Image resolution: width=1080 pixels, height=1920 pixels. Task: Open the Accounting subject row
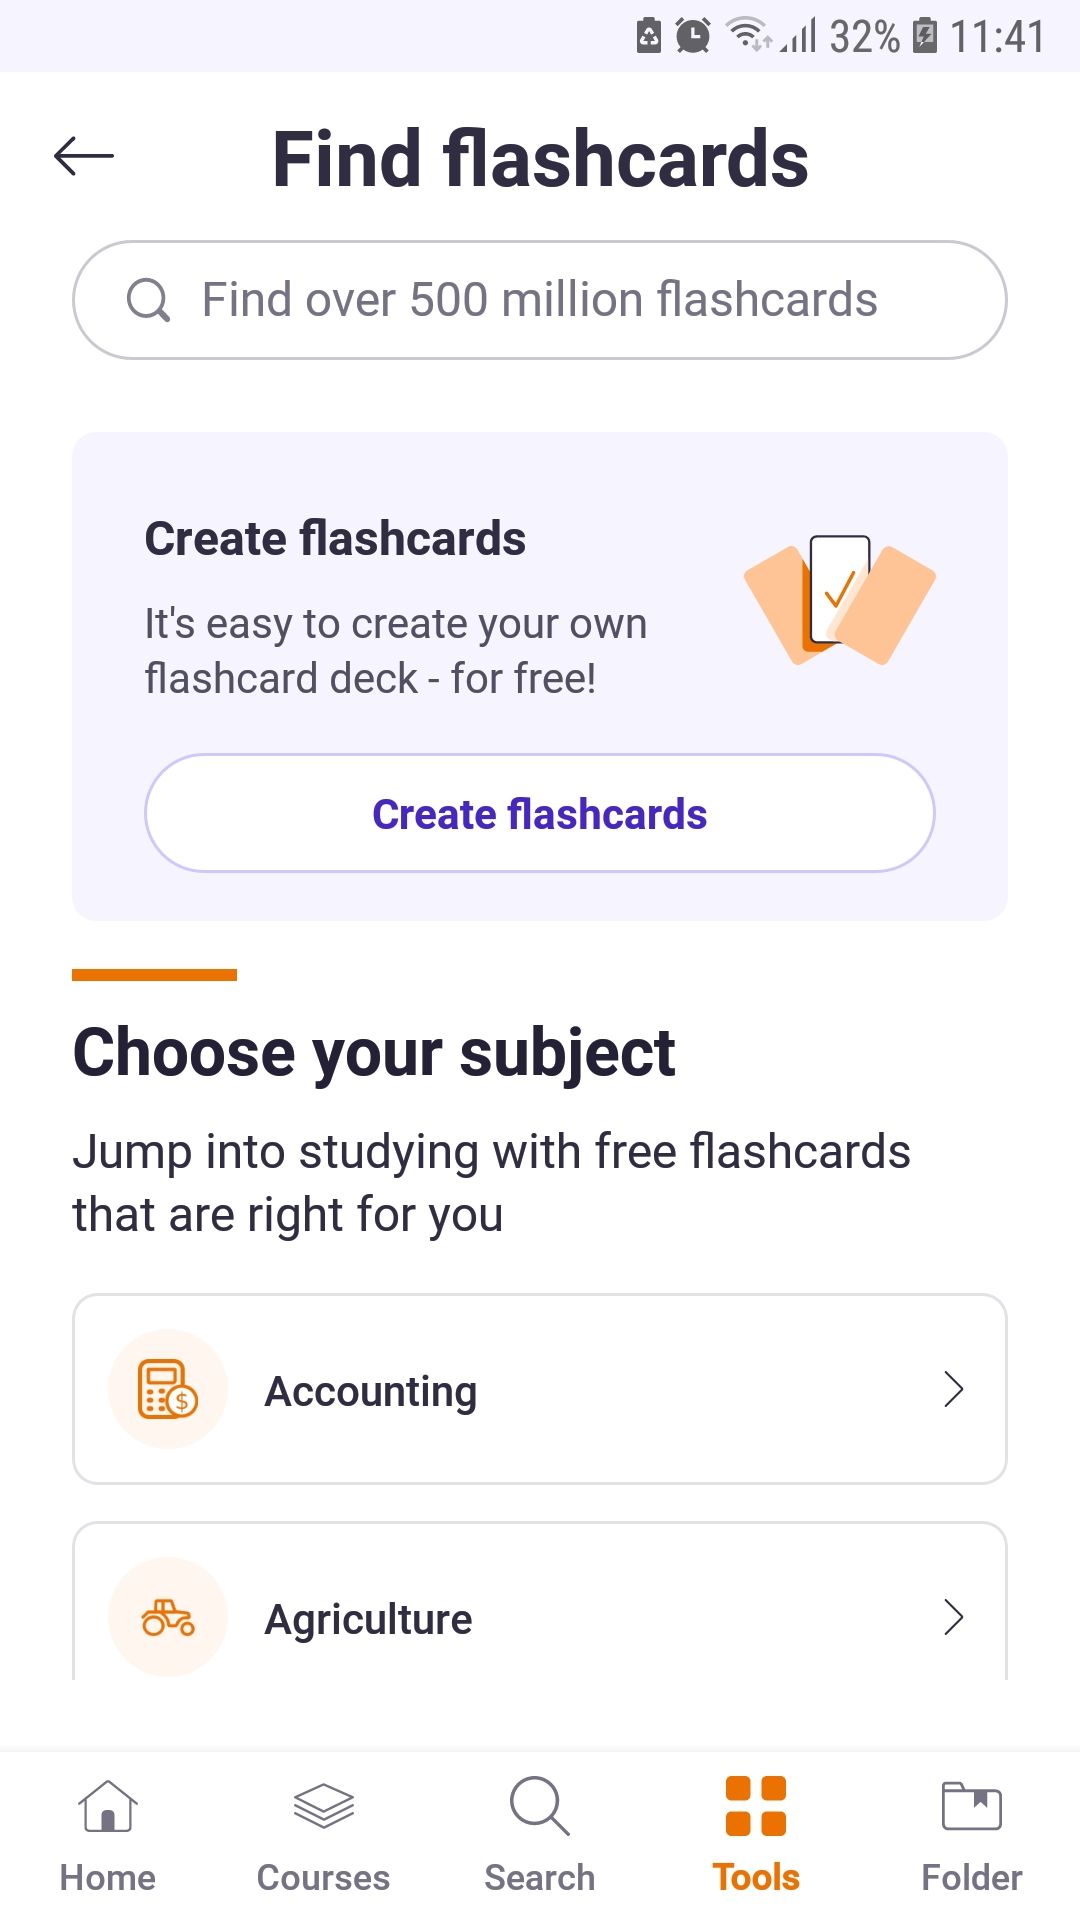point(539,1389)
